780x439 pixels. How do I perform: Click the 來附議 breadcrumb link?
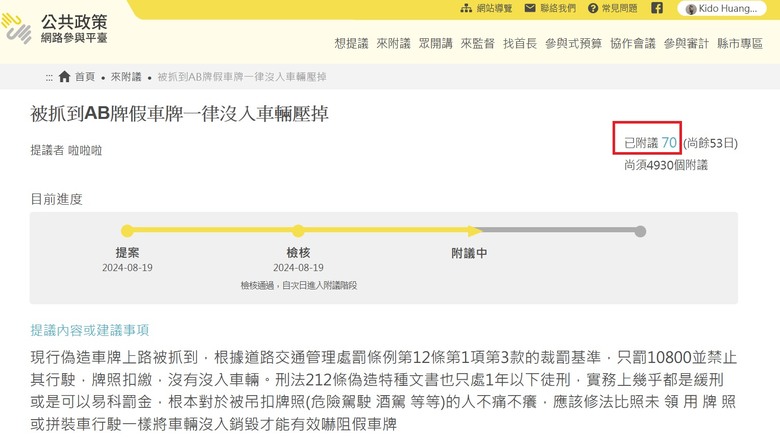coord(126,77)
